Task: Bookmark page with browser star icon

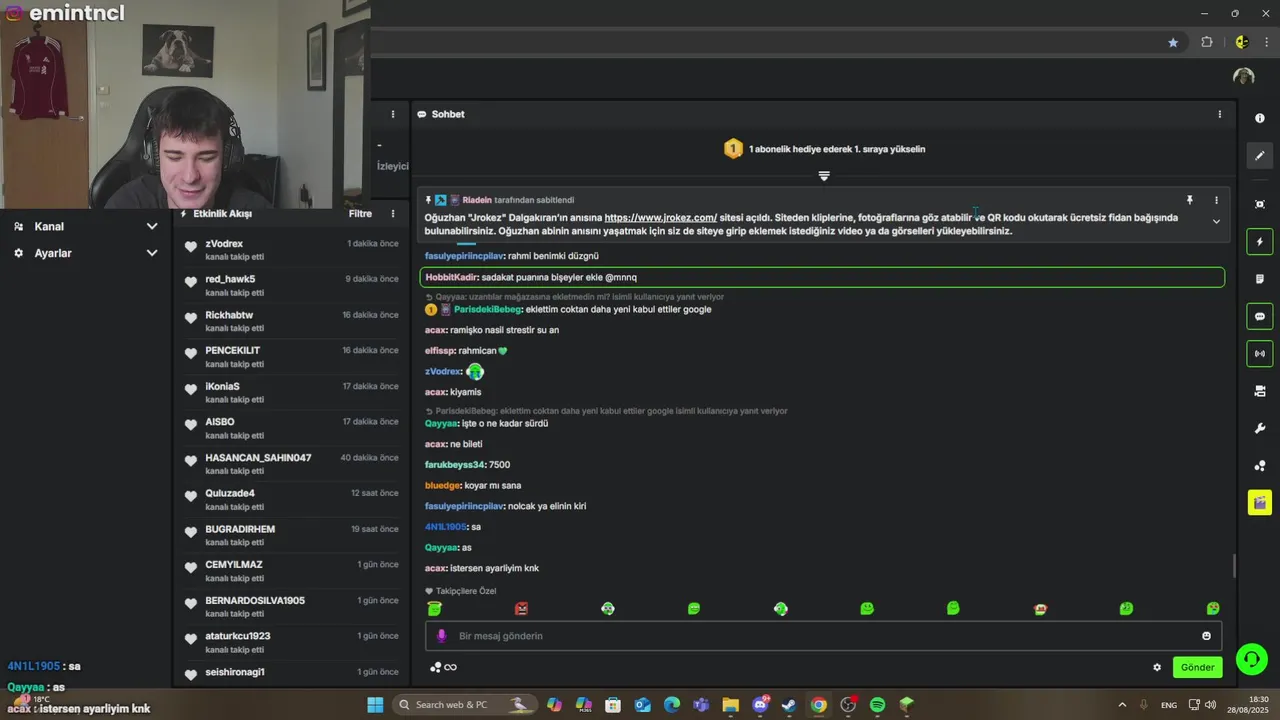Action: click(x=1173, y=42)
